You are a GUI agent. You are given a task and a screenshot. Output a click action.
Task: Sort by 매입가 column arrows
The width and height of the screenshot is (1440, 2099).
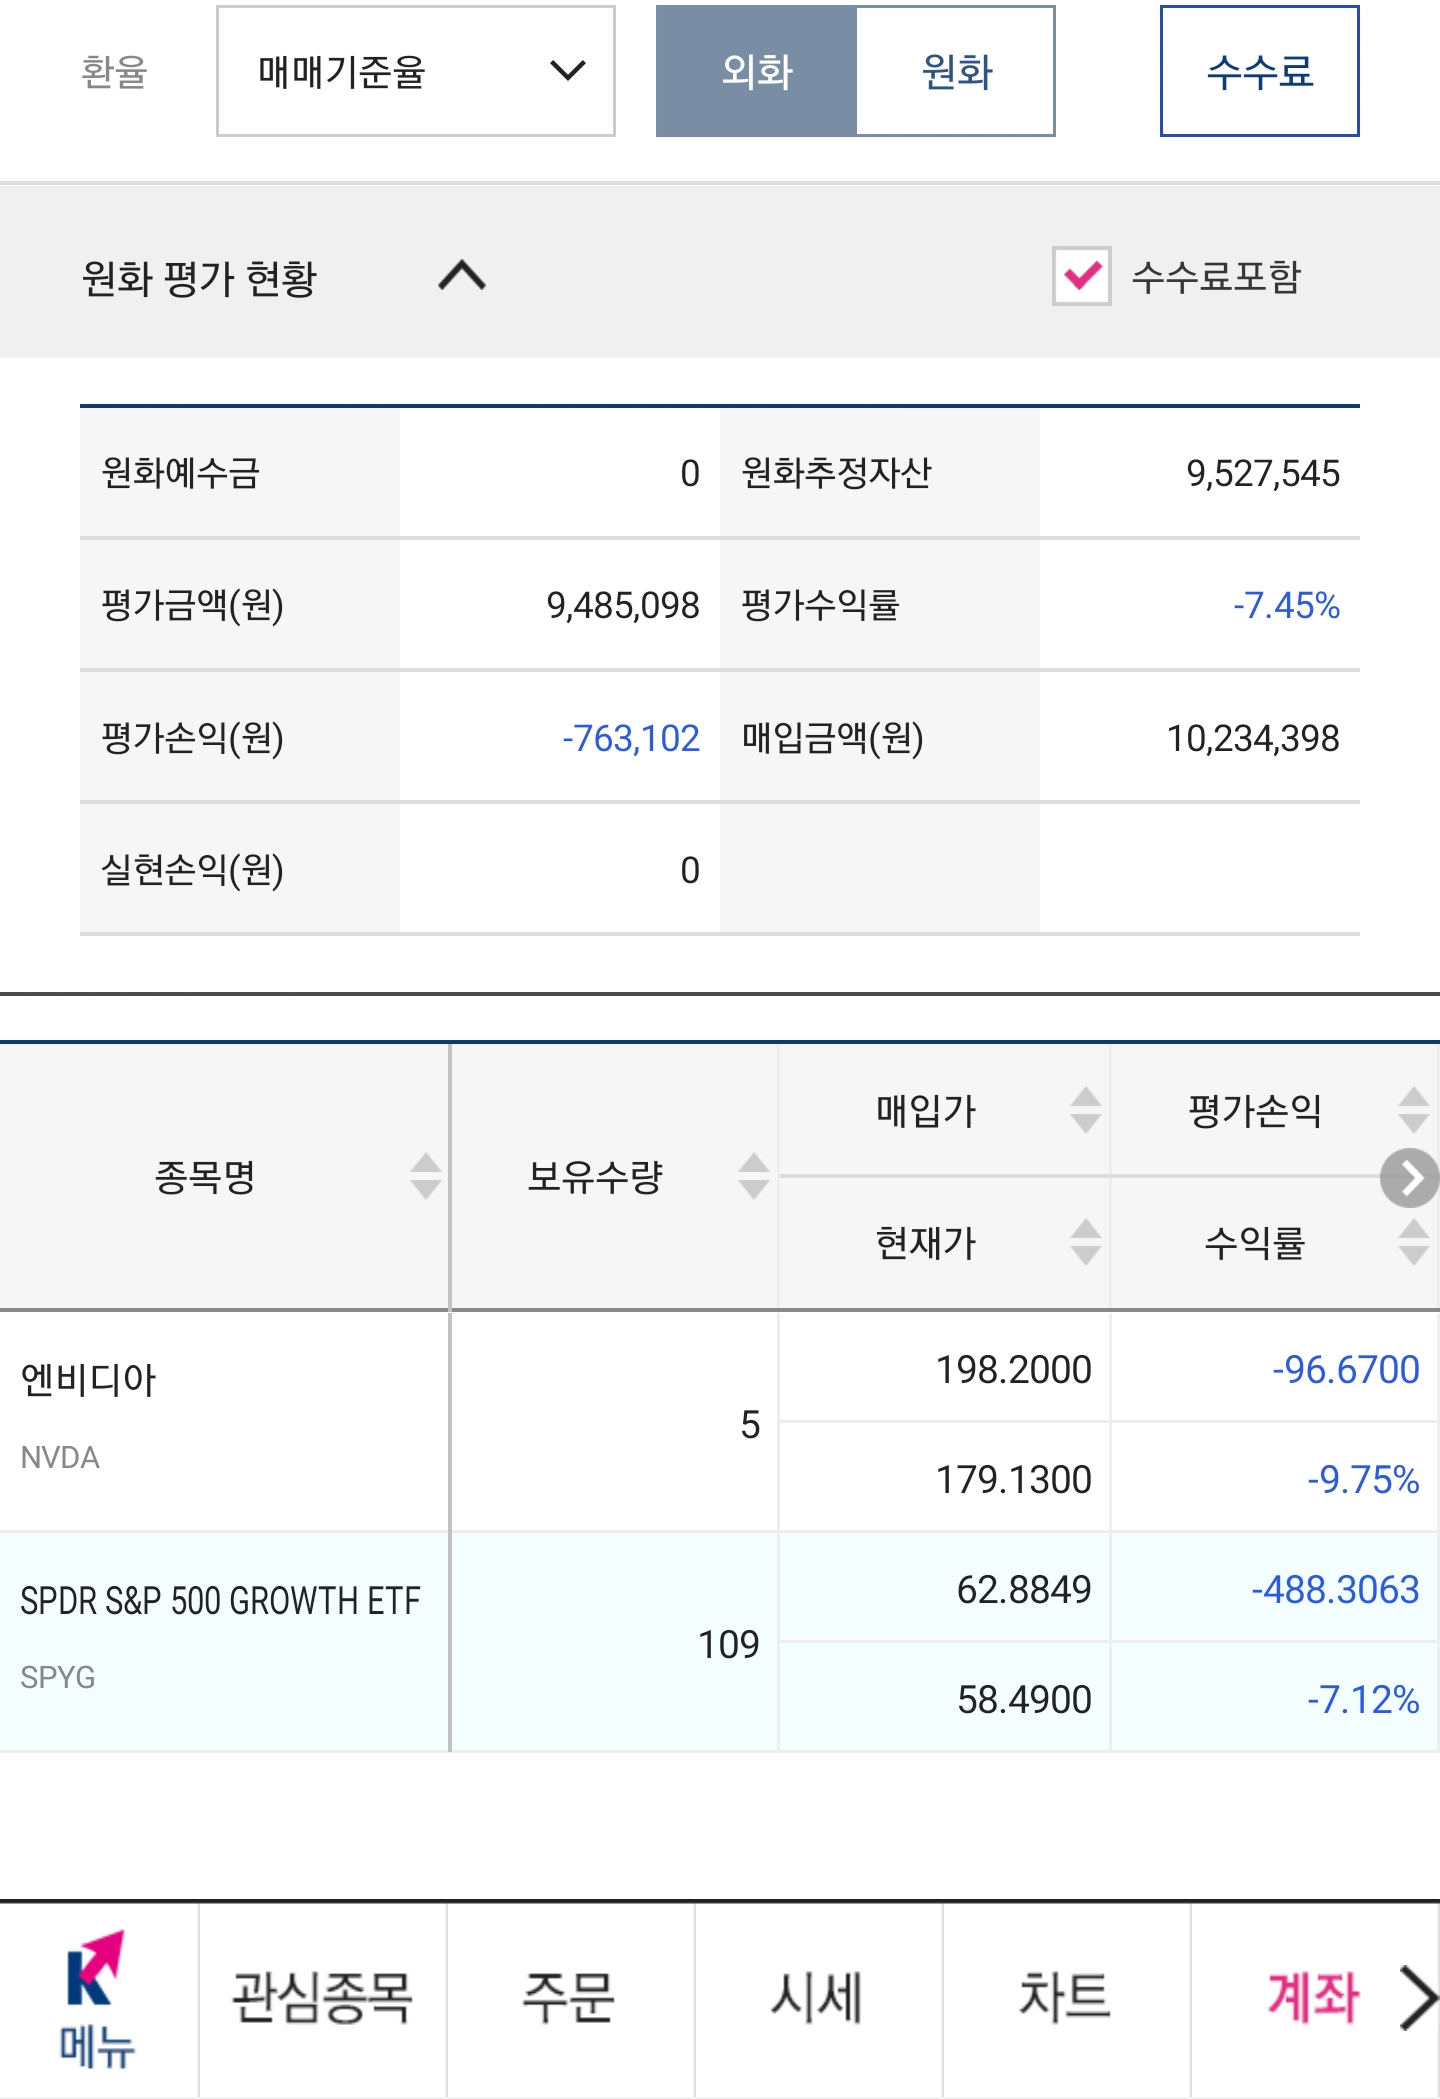(1086, 1110)
